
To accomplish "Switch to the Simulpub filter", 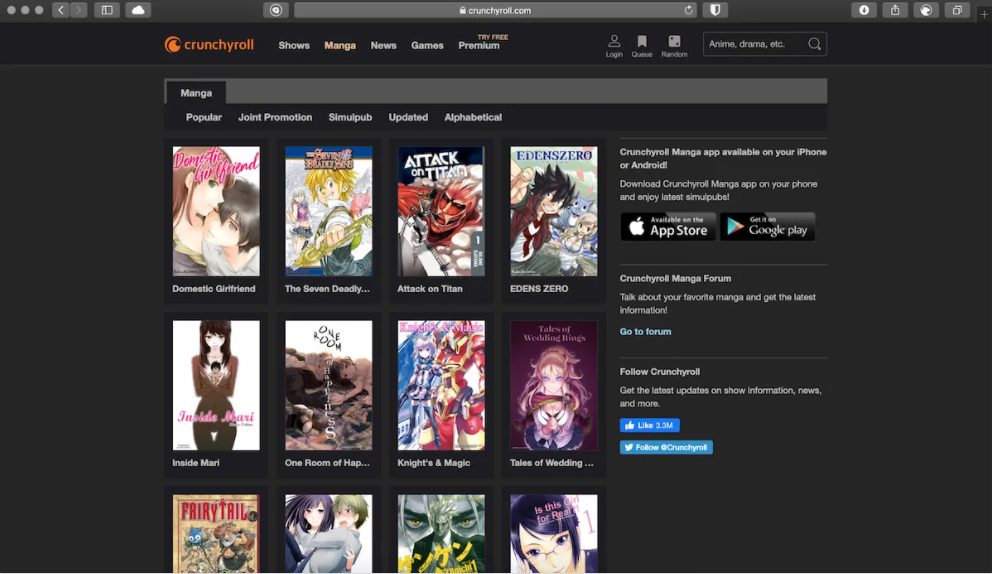I will 350,117.
